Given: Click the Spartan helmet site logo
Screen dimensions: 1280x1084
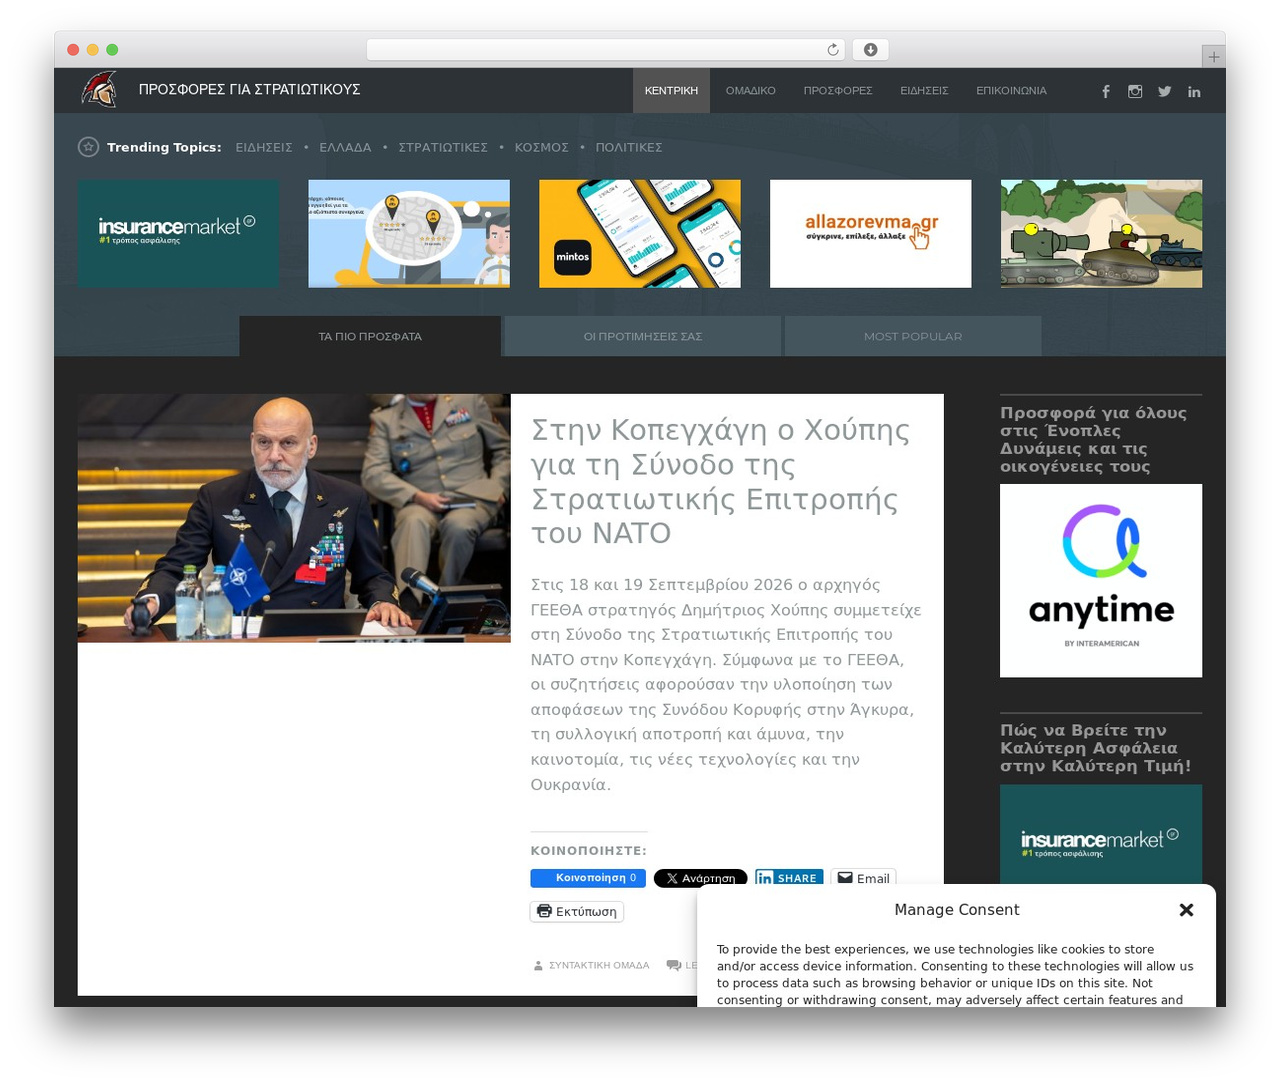Looking at the screenshot, I should (x=99, y=89).
